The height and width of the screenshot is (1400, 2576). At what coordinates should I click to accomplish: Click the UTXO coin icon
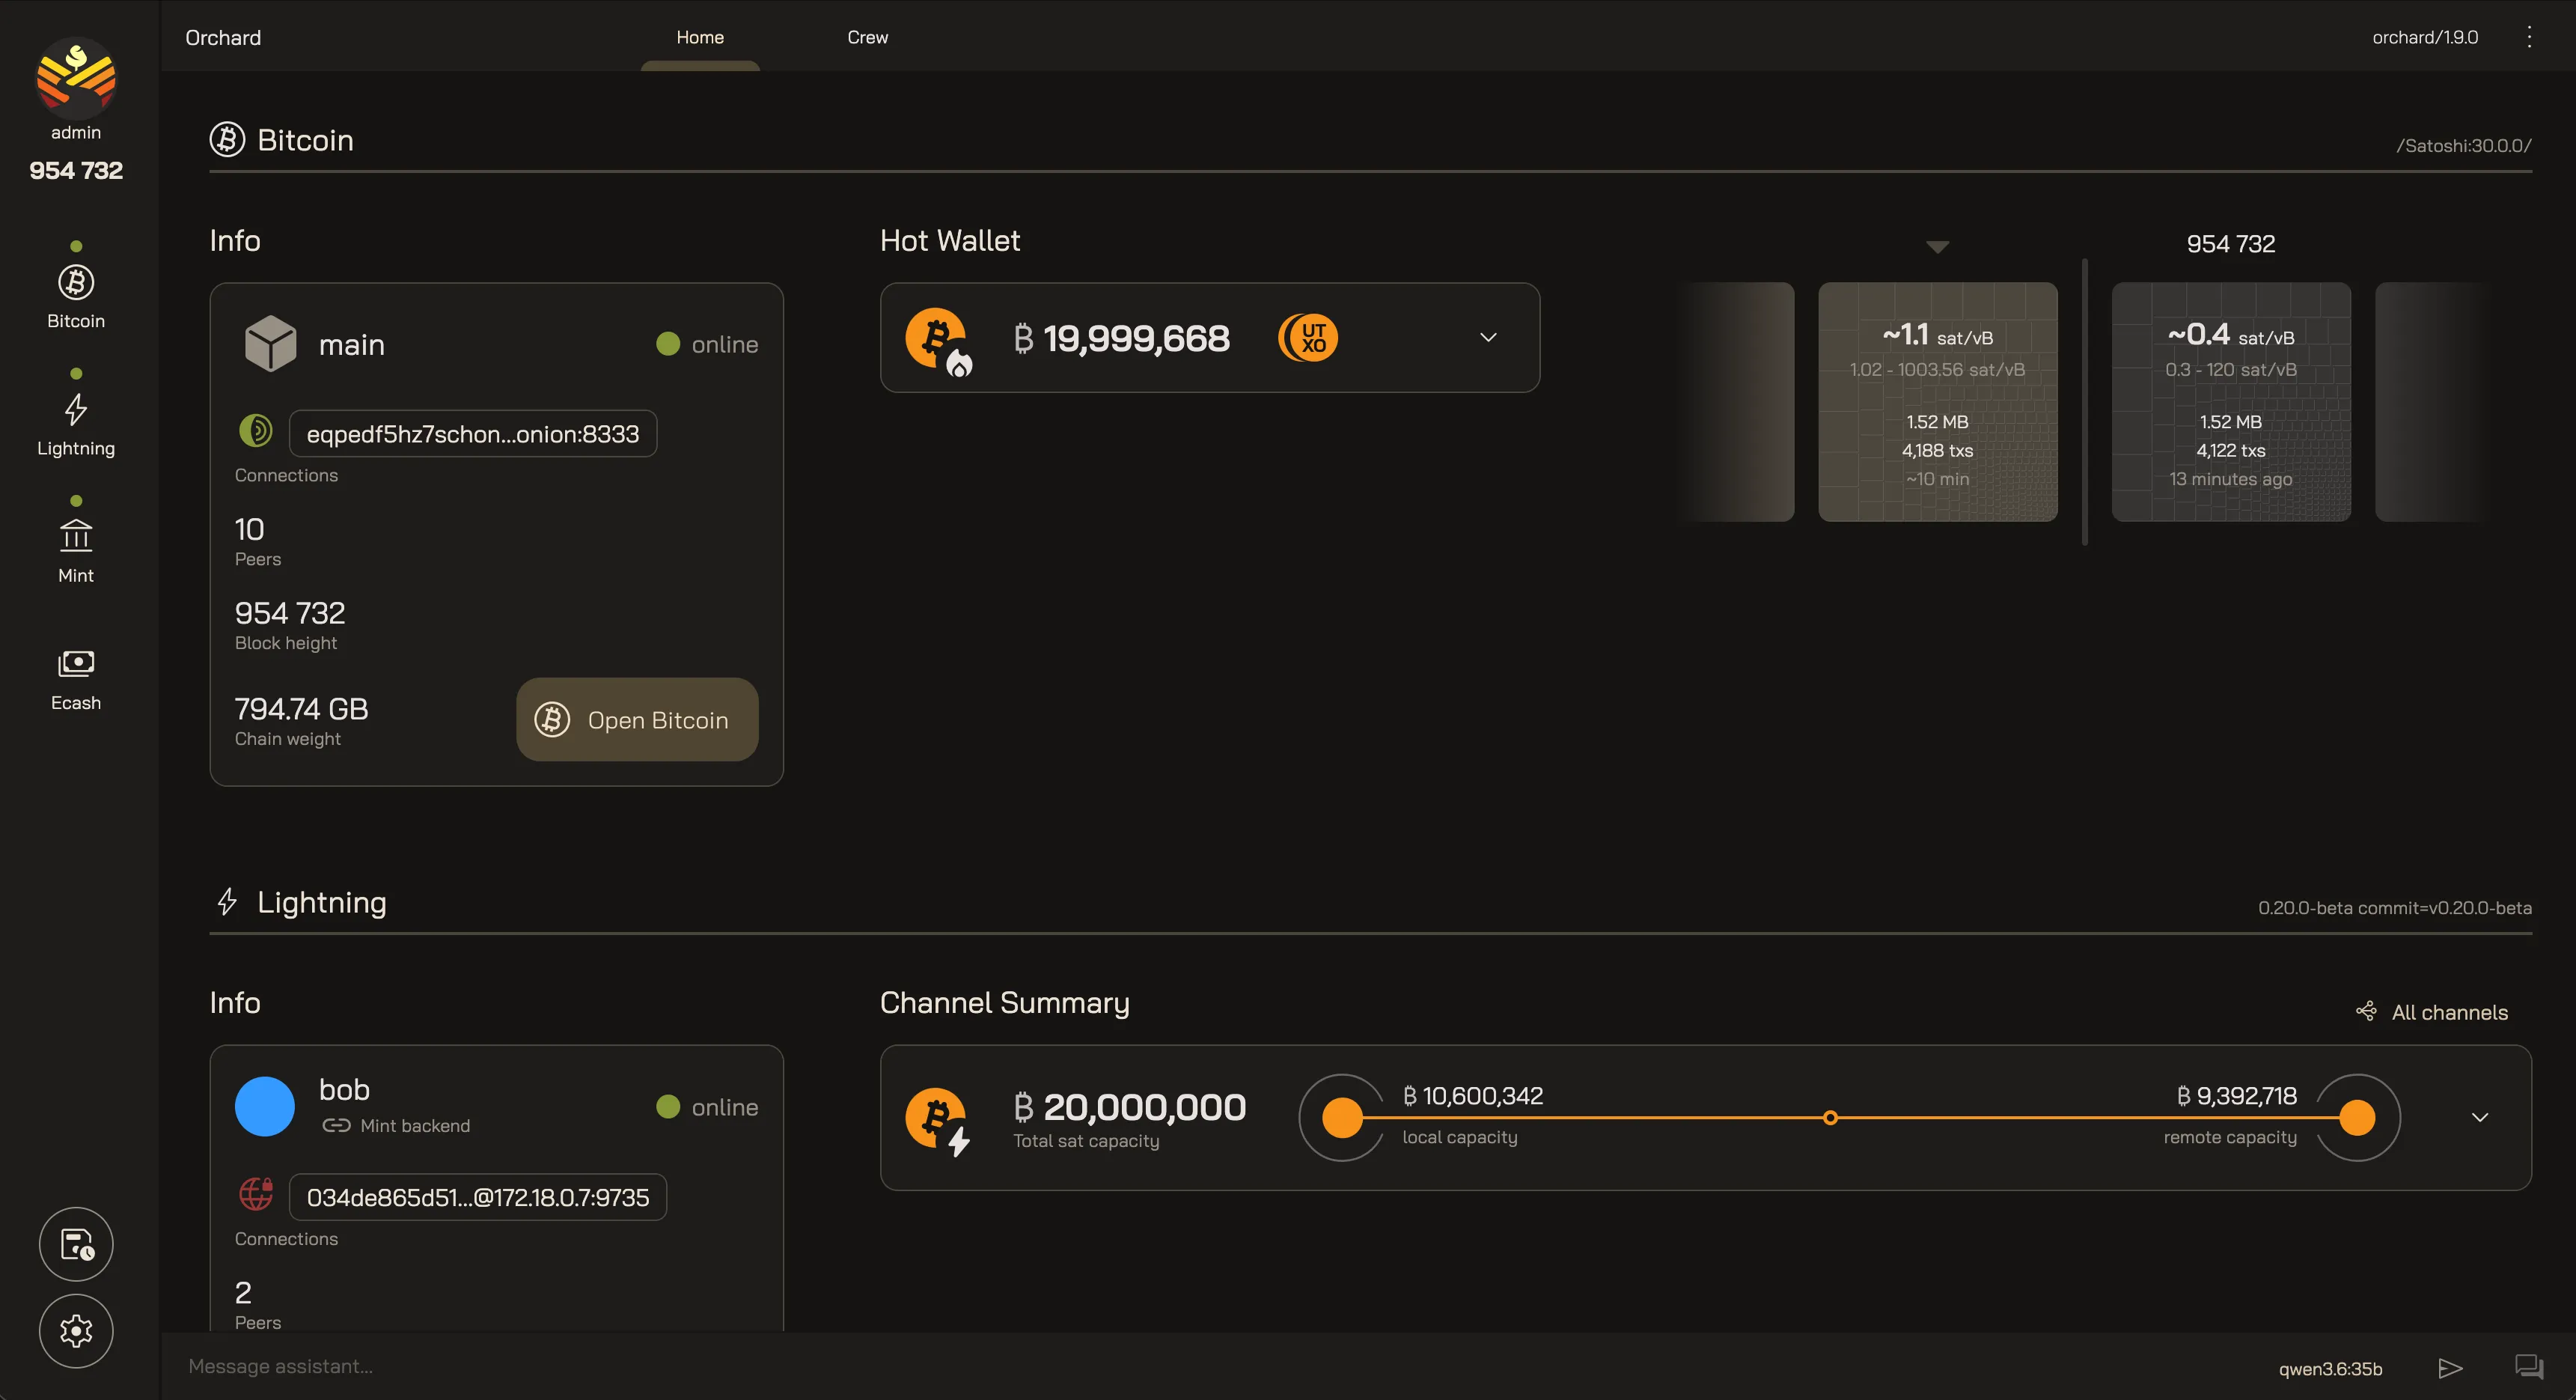[x=1308, y=337]
